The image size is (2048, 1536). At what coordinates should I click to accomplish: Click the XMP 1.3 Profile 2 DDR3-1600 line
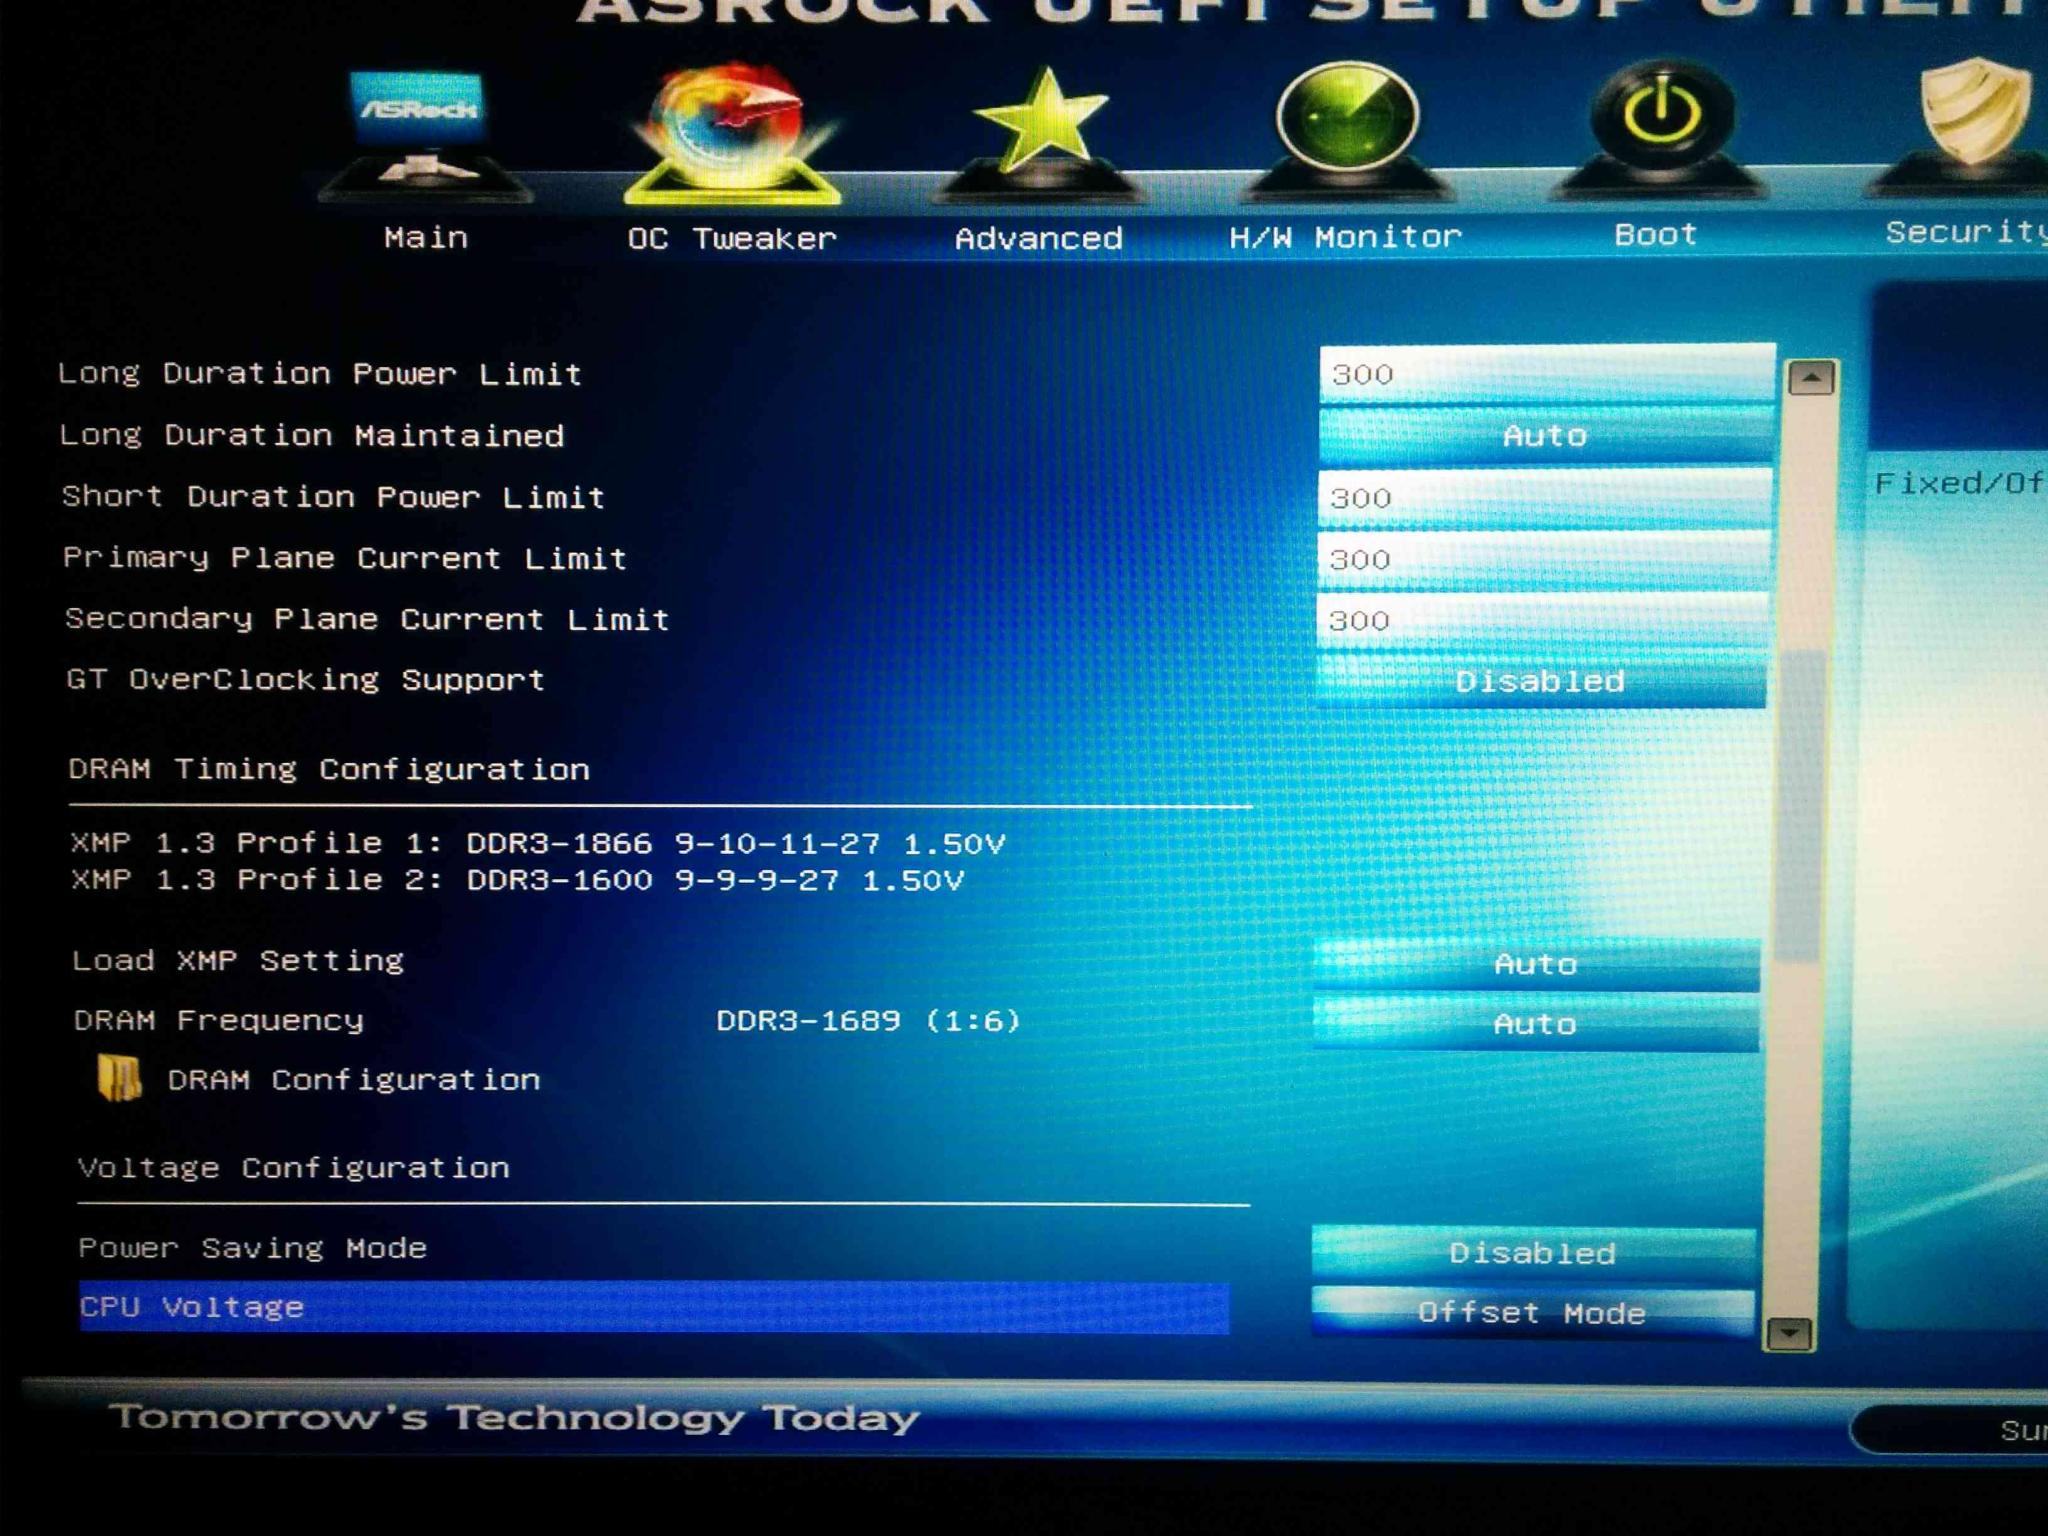tap(517, 880)
